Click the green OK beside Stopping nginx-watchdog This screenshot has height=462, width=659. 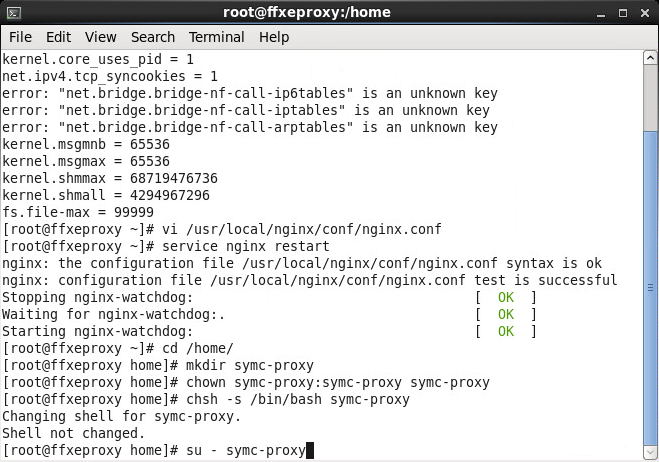pos(505,298)
